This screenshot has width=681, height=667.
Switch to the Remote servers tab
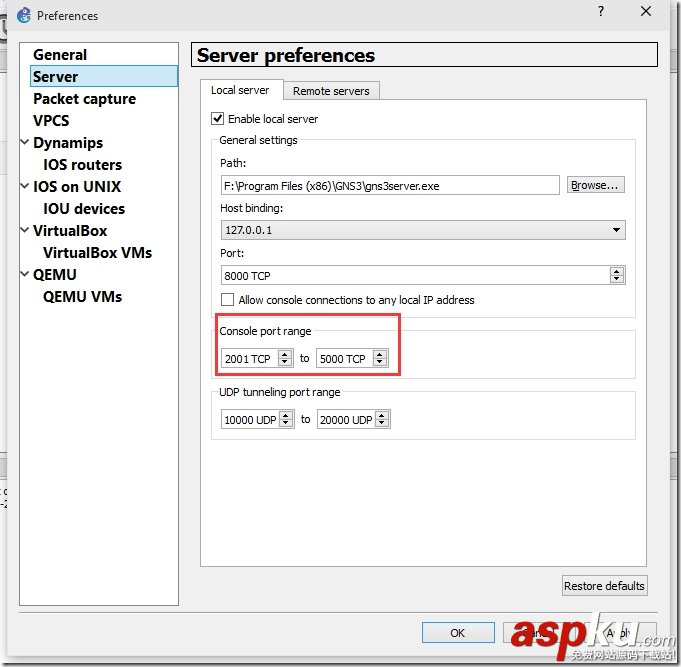pyautogui.click(x=331, y=91)
